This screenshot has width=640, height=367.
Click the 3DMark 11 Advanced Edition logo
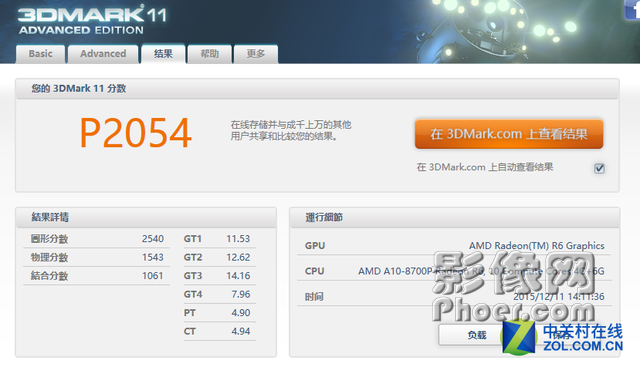[x=92, y=20]
